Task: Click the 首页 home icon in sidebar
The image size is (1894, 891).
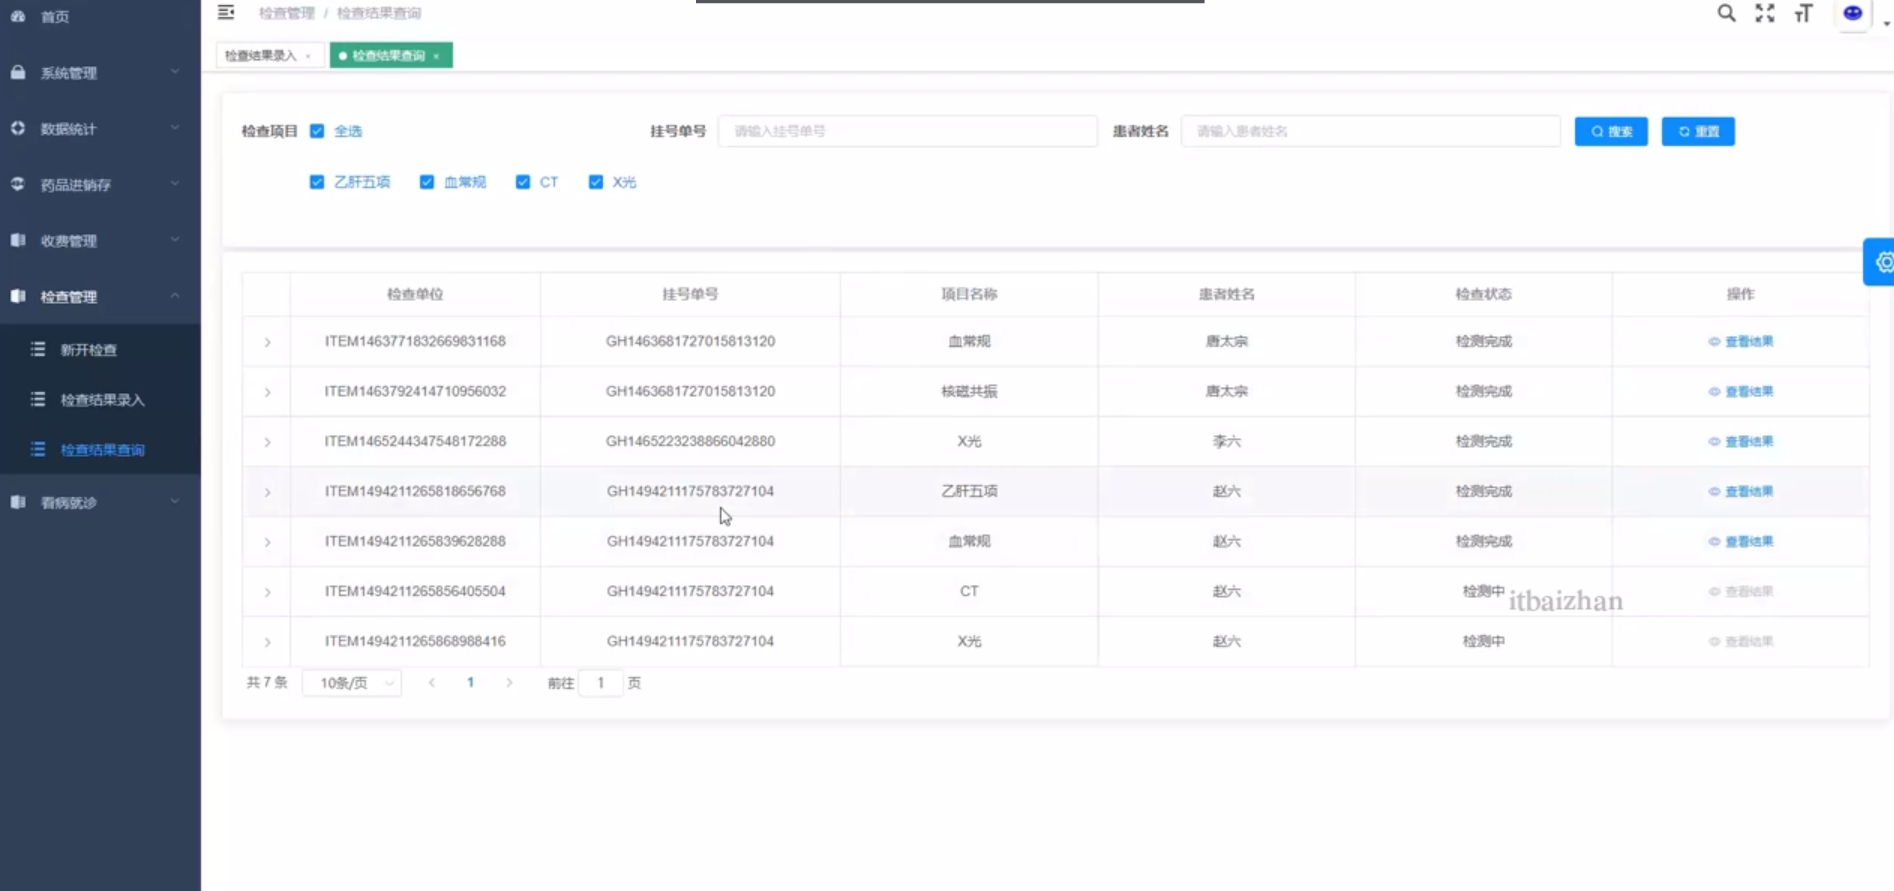Action: pos(18,16)
